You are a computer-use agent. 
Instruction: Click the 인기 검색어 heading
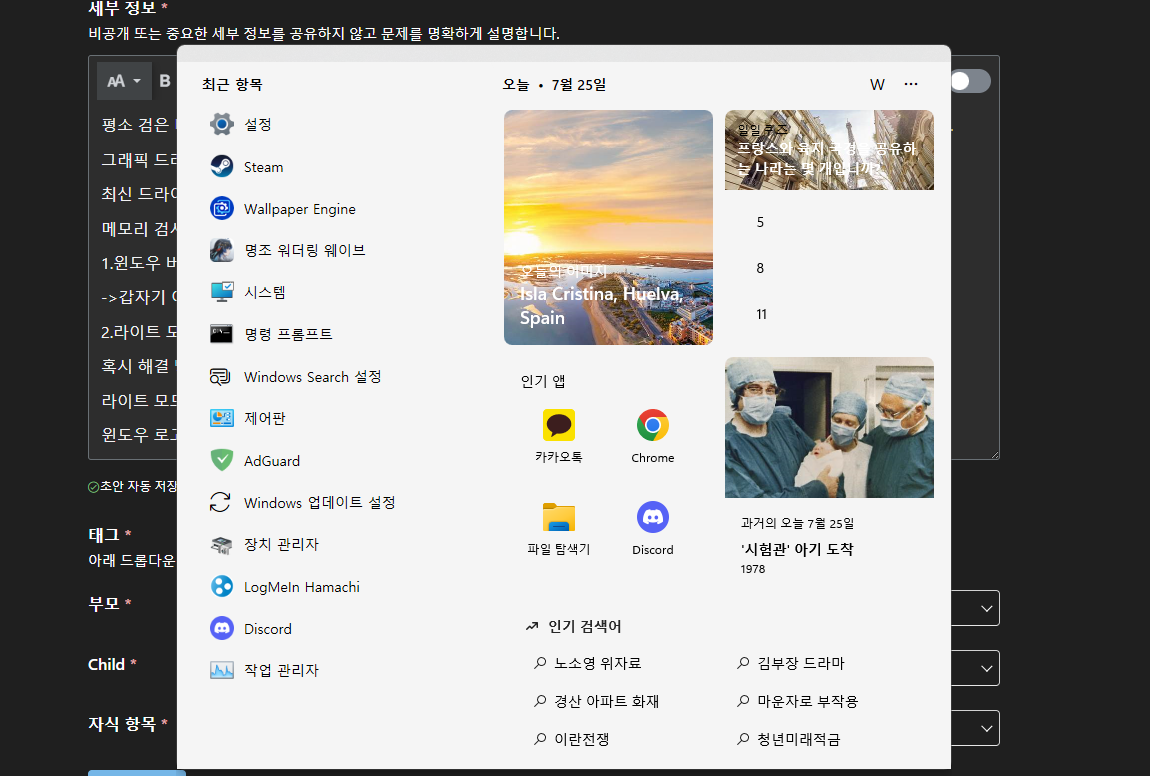point(585,626)
